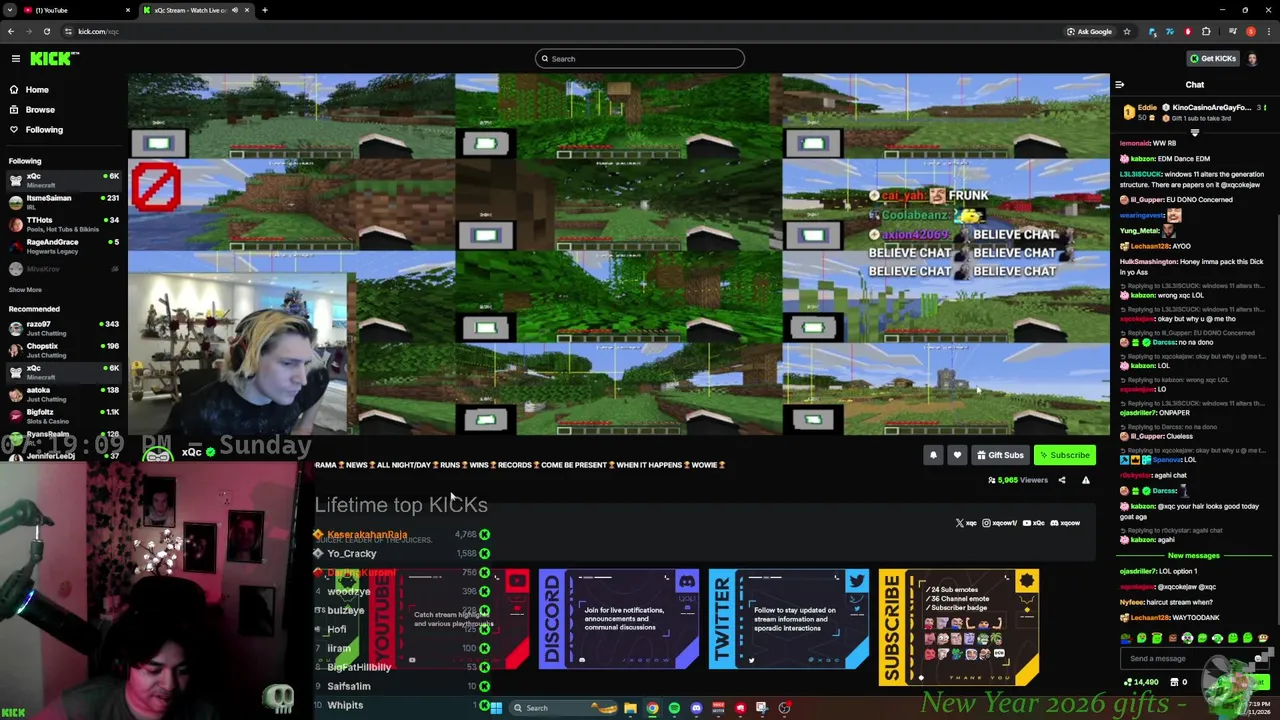Click the report warning triangle icon

click(1086, 480)
